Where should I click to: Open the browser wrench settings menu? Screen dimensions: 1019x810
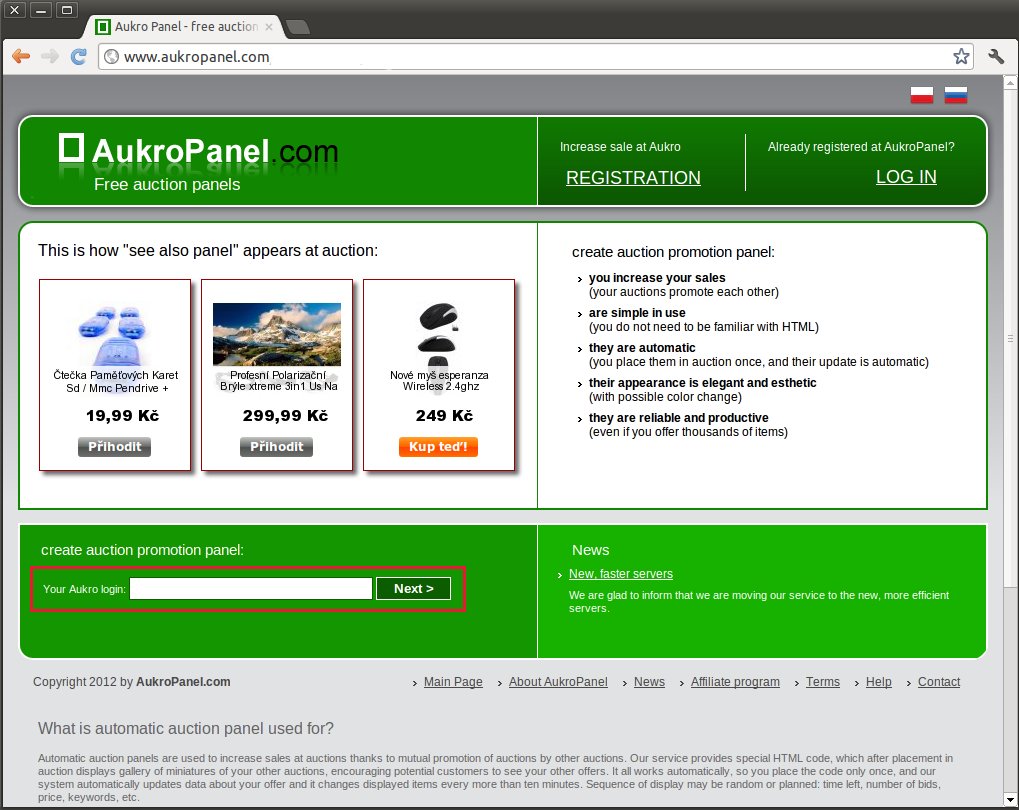tap(996, 57)
